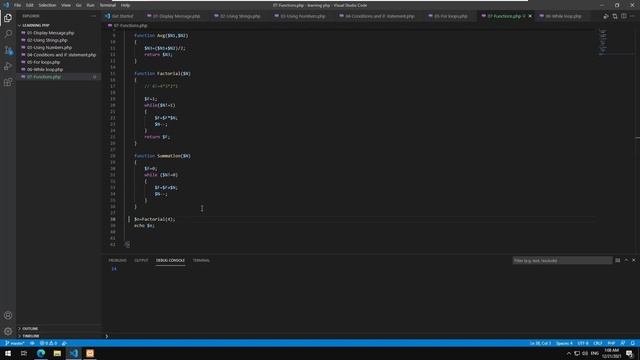Open the Help menu
Screen dimensions: 640x360
(125, 5)
